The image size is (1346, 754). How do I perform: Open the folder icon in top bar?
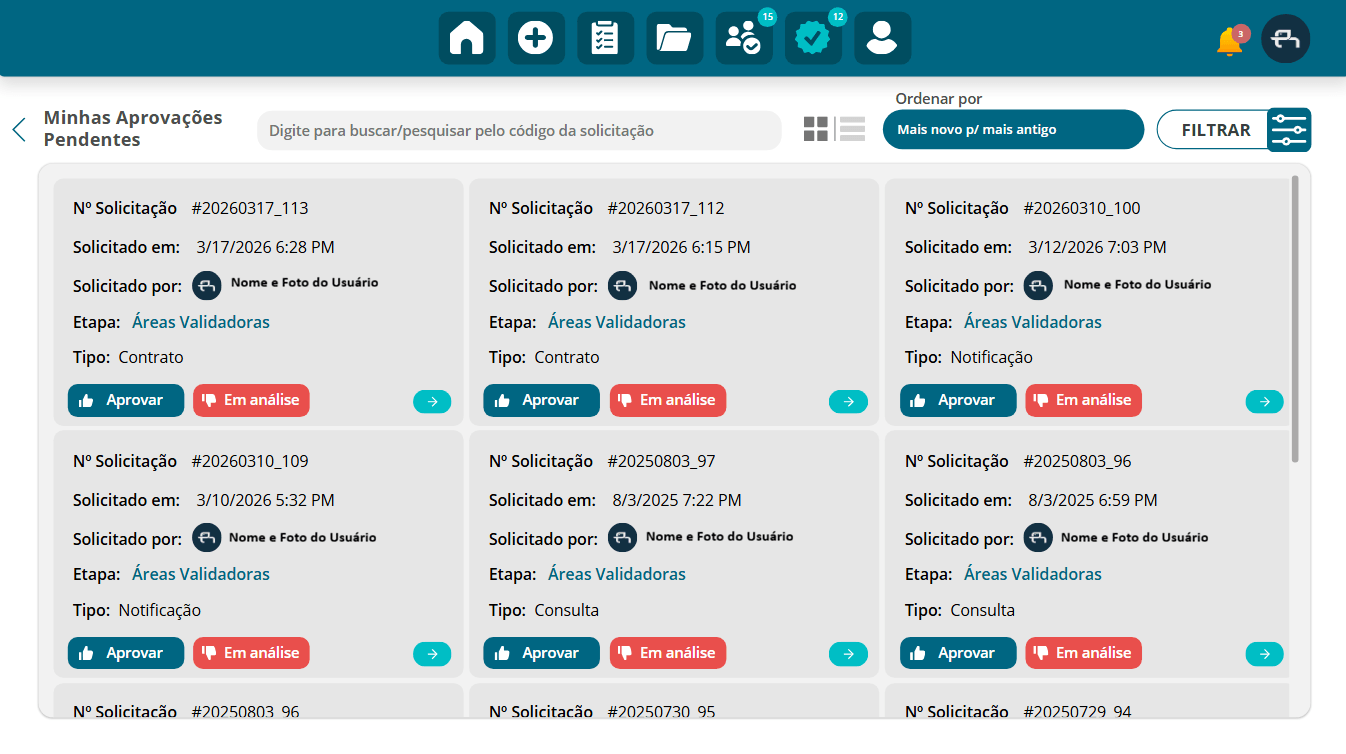[x=674, y=38]
